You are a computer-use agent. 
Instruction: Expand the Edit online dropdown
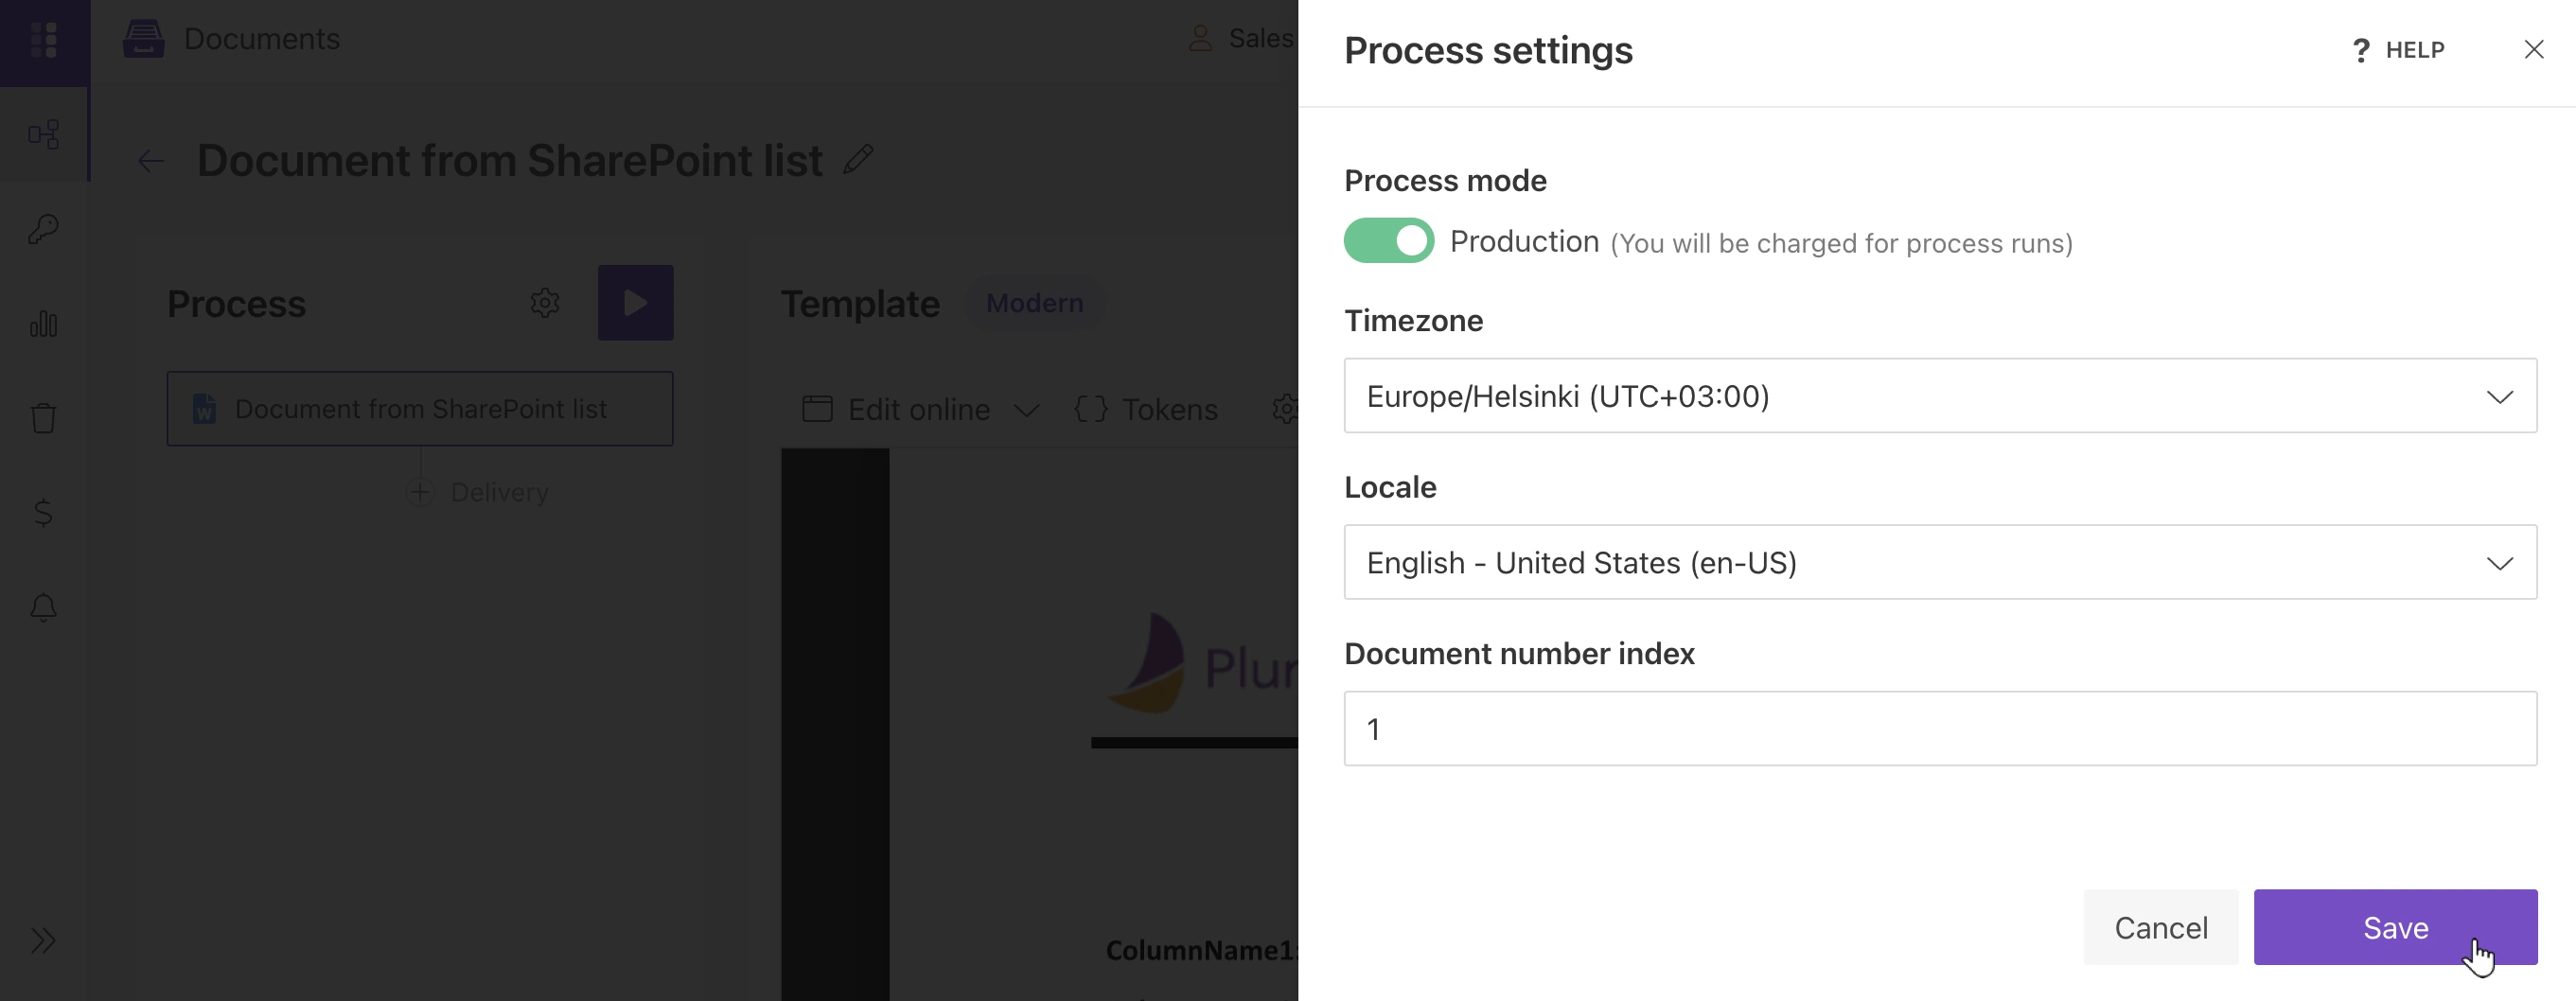coord(1026,410)
